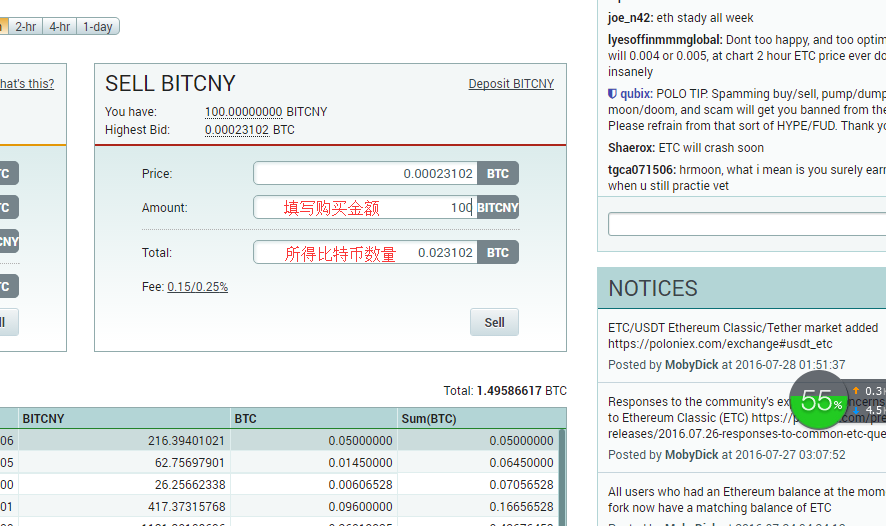Click the joe_n42 chat username
886x526 pixels.
pos(631,18)
